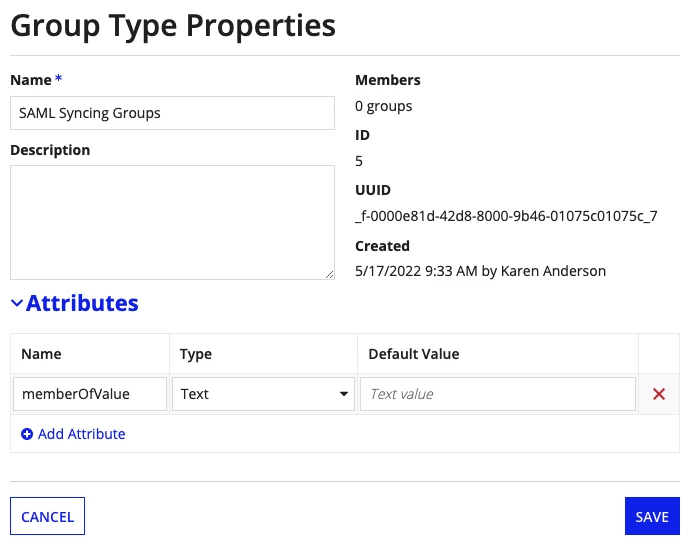
Task: Click the Group Type Properties title
Action: point(173,26)
